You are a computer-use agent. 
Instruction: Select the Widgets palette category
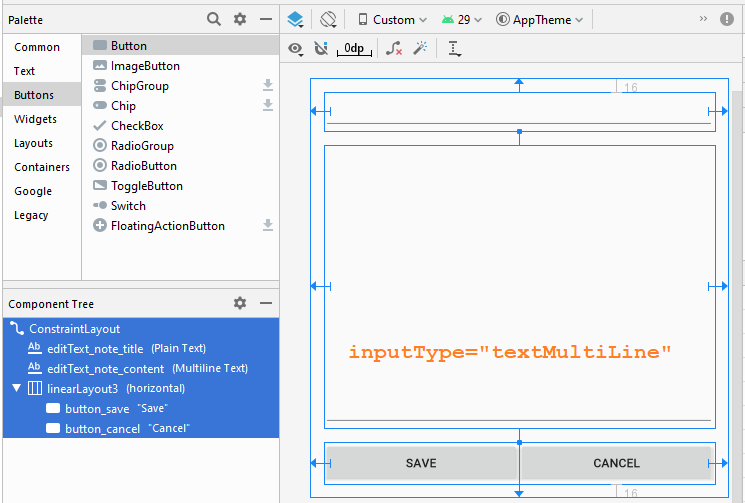tap(42, 119)
